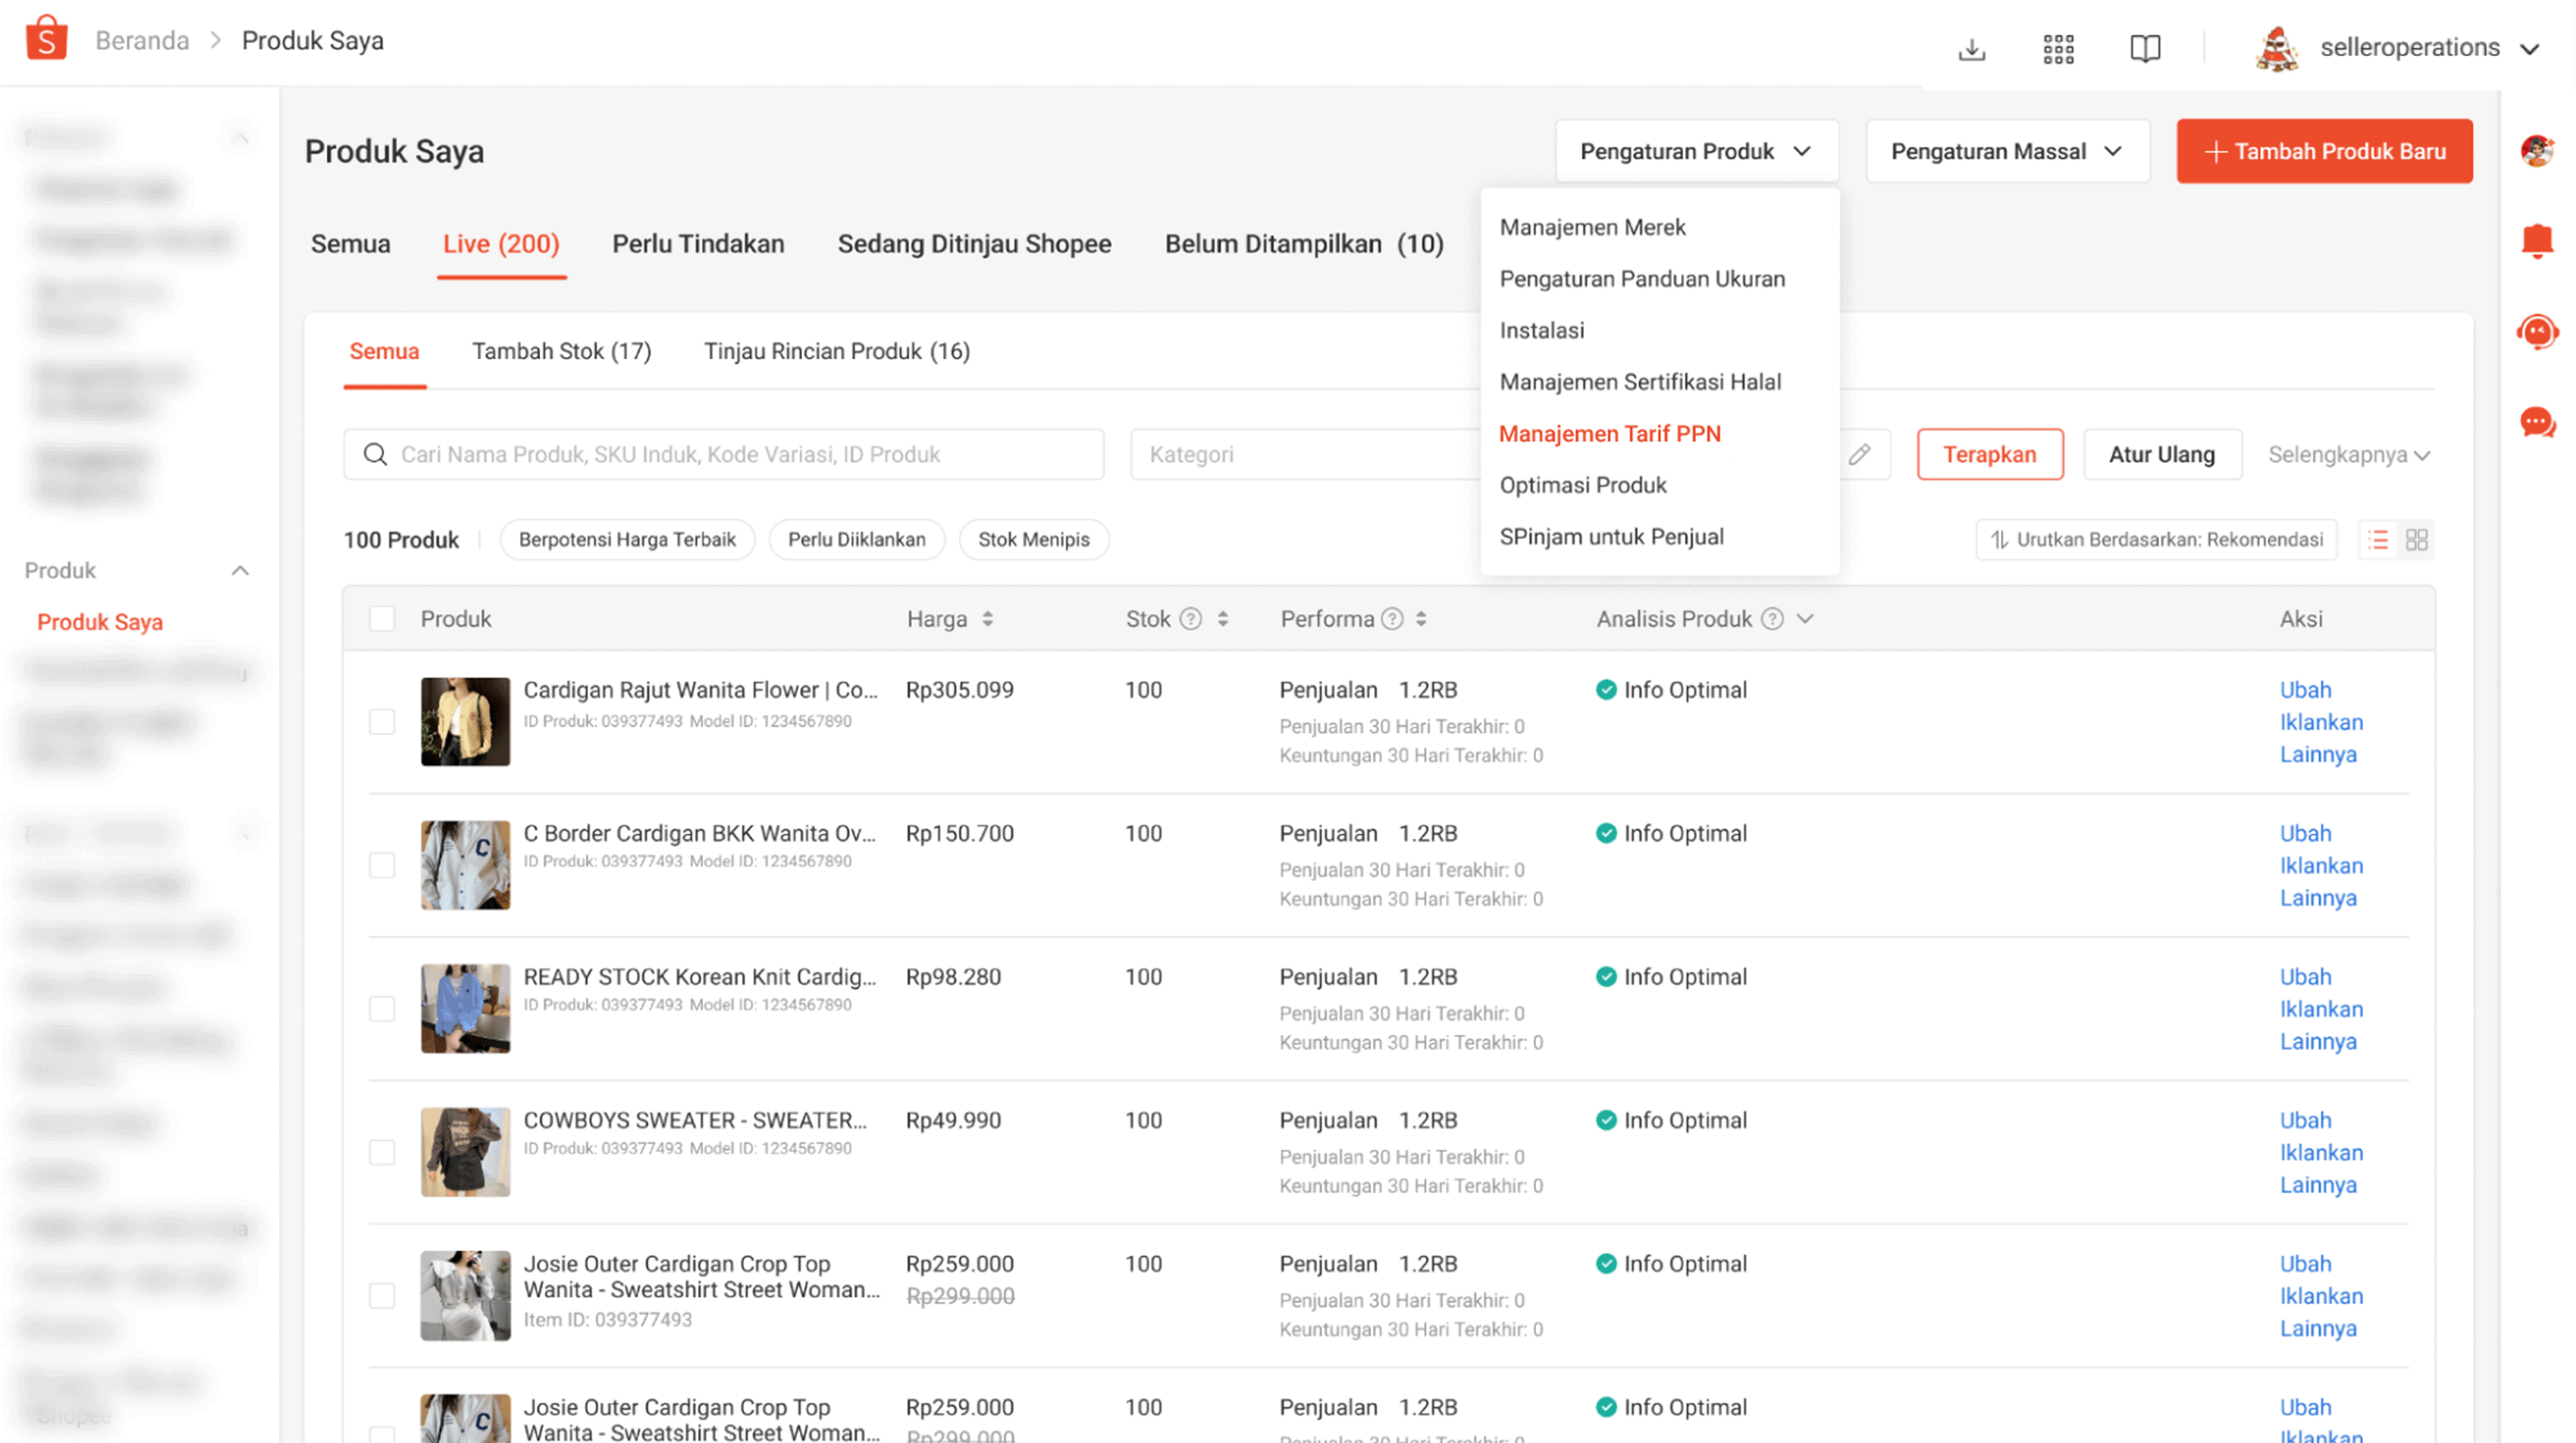The height and width of the screenshot is (1443, 2576).
Task: Expand Selengkapnya filter options
Action: (x=2349, y=455)
